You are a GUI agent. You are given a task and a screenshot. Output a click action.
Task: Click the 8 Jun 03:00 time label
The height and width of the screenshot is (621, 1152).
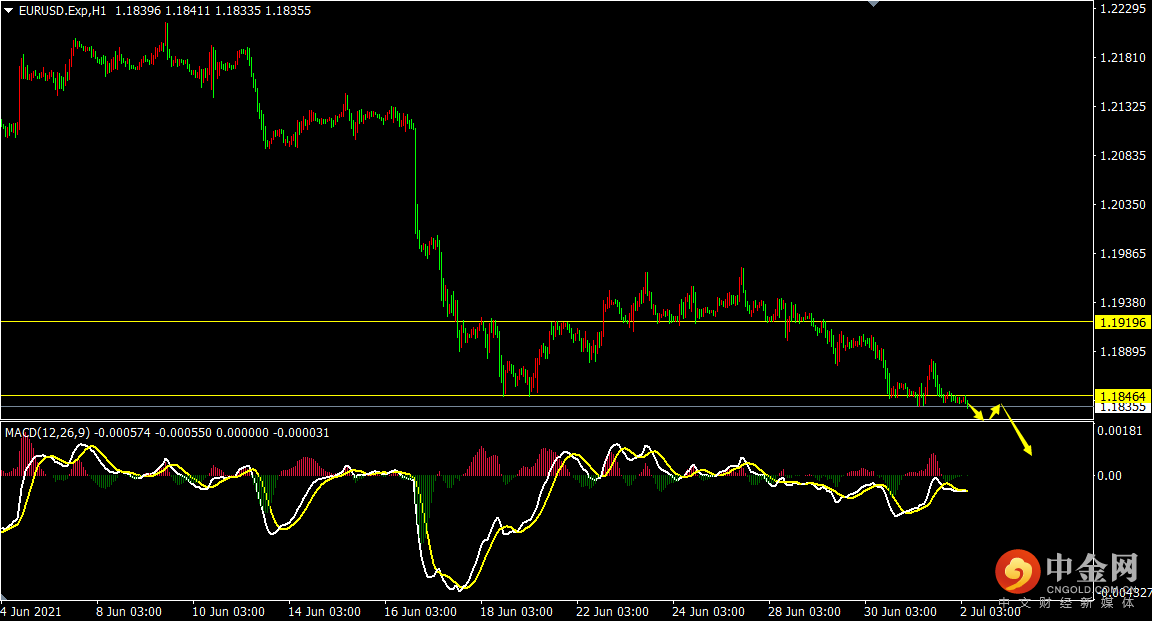tap(129, 611)
